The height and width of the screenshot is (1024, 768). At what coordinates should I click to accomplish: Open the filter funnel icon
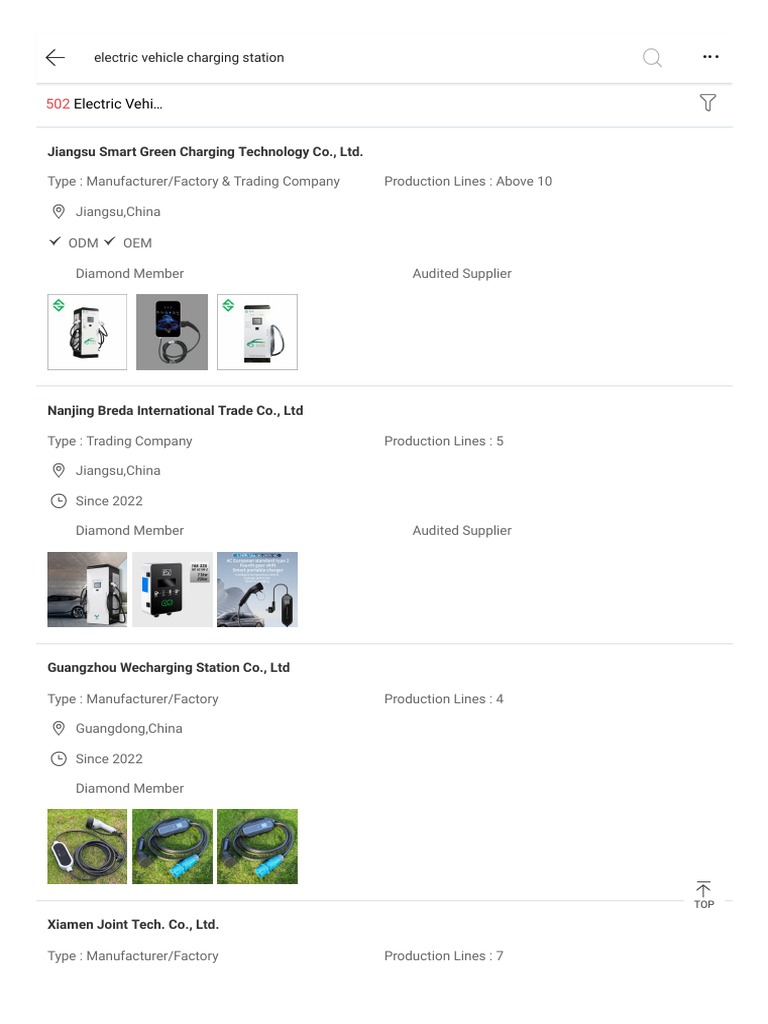(708, 103)
